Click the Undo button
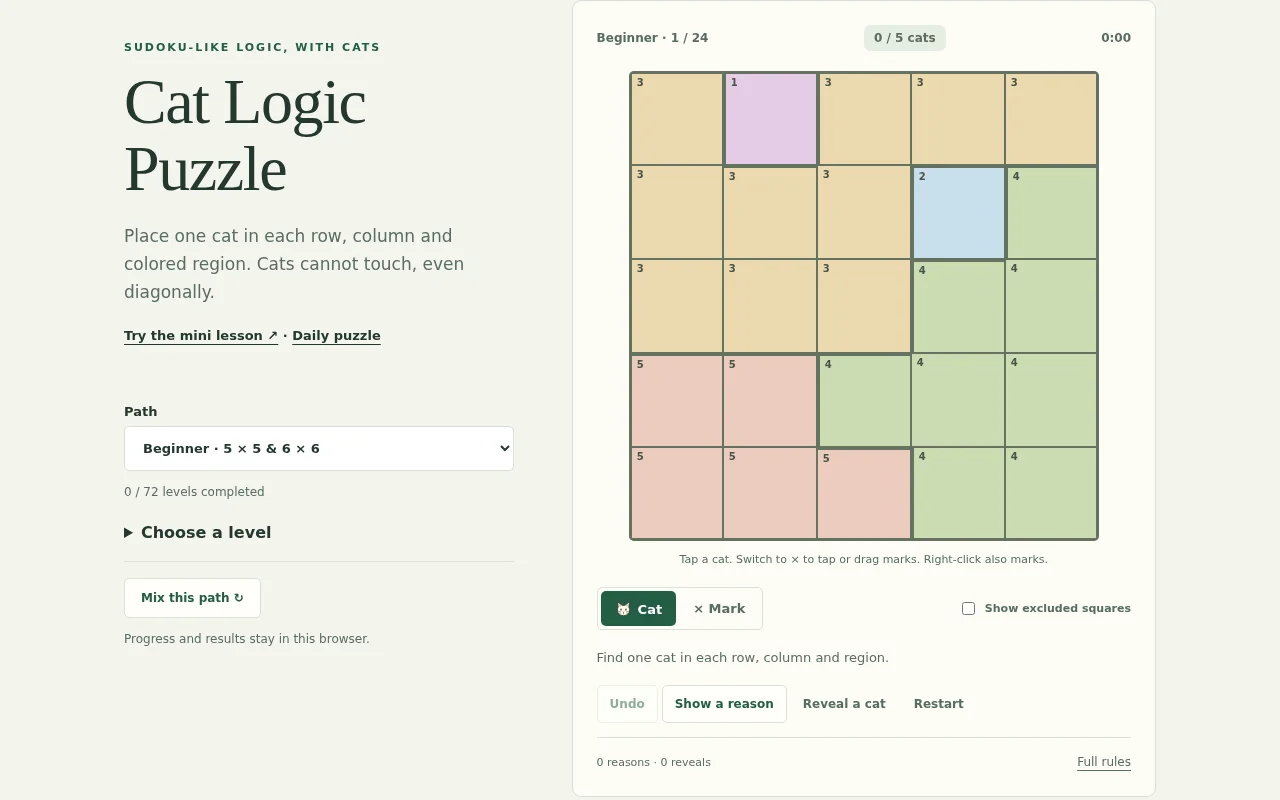The width and height of the screenshot is (1280, 800). click(627, 704)
